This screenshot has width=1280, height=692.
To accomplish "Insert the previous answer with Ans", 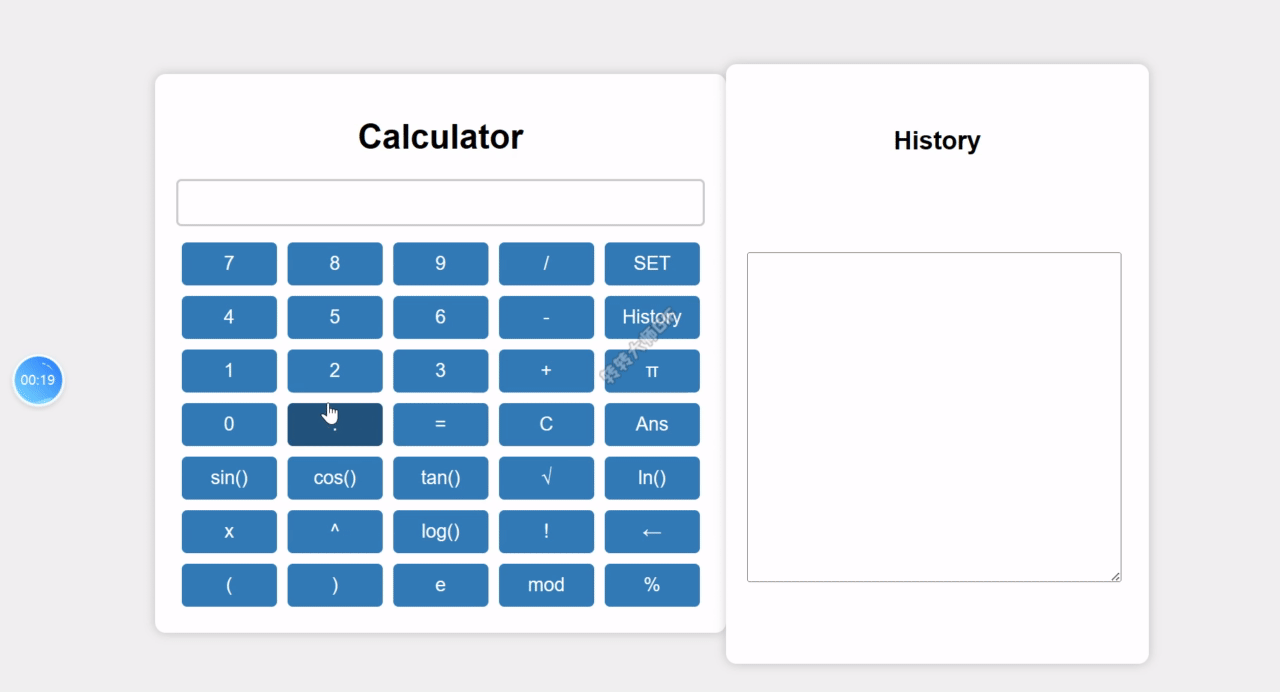I will [x=652, y=424].
